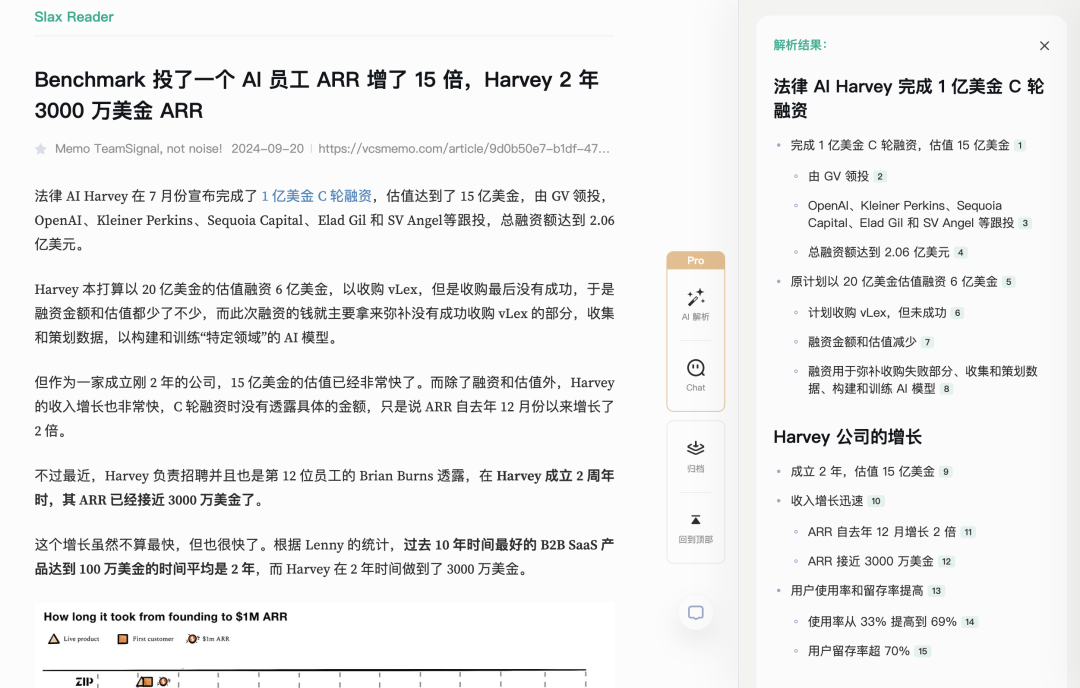Image resolution: width=1080 pixels, height=688 pixels.
Task: Click reference badge 9 after 成立 2 年
Action: click(x=946, y=472)
